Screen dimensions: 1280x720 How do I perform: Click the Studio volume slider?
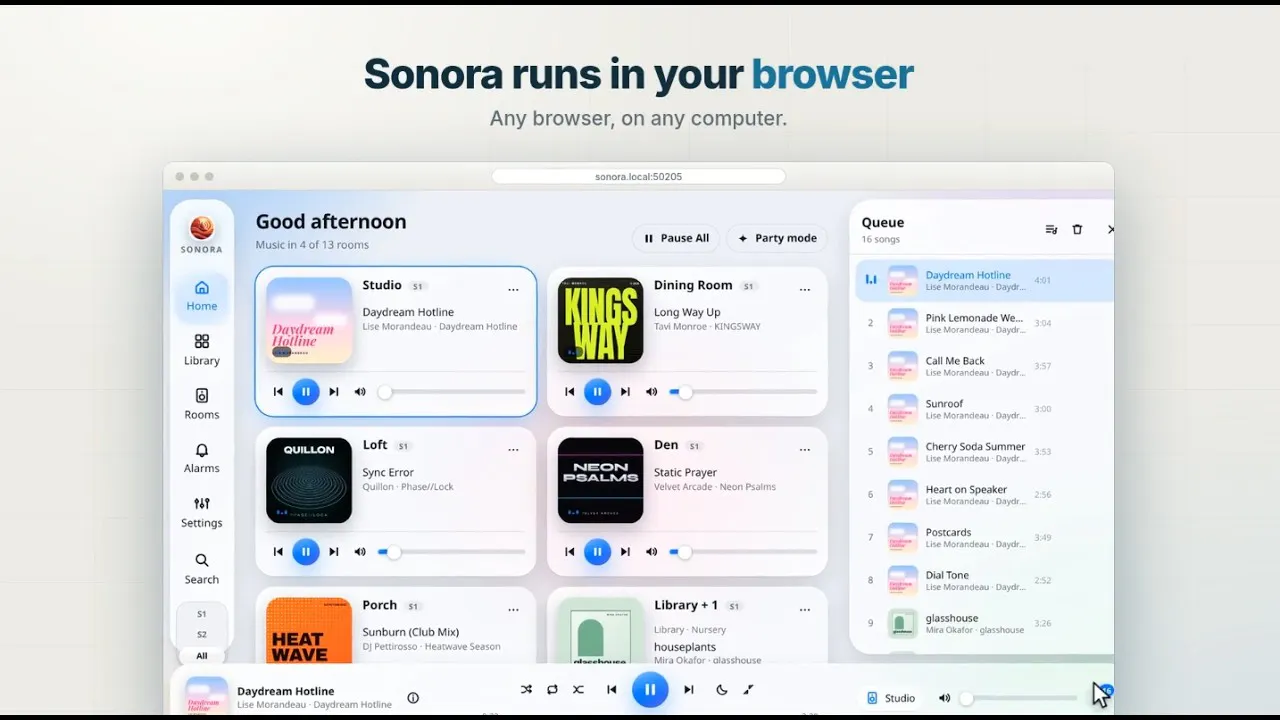pos(451,392)
